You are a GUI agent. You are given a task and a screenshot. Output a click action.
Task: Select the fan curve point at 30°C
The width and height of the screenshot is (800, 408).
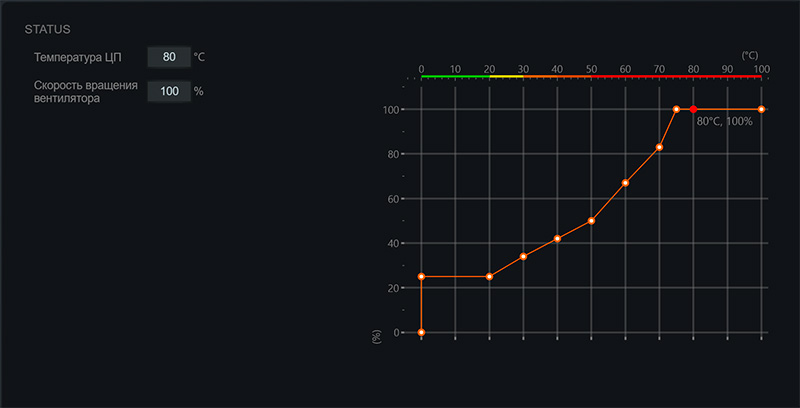[523, 256]
